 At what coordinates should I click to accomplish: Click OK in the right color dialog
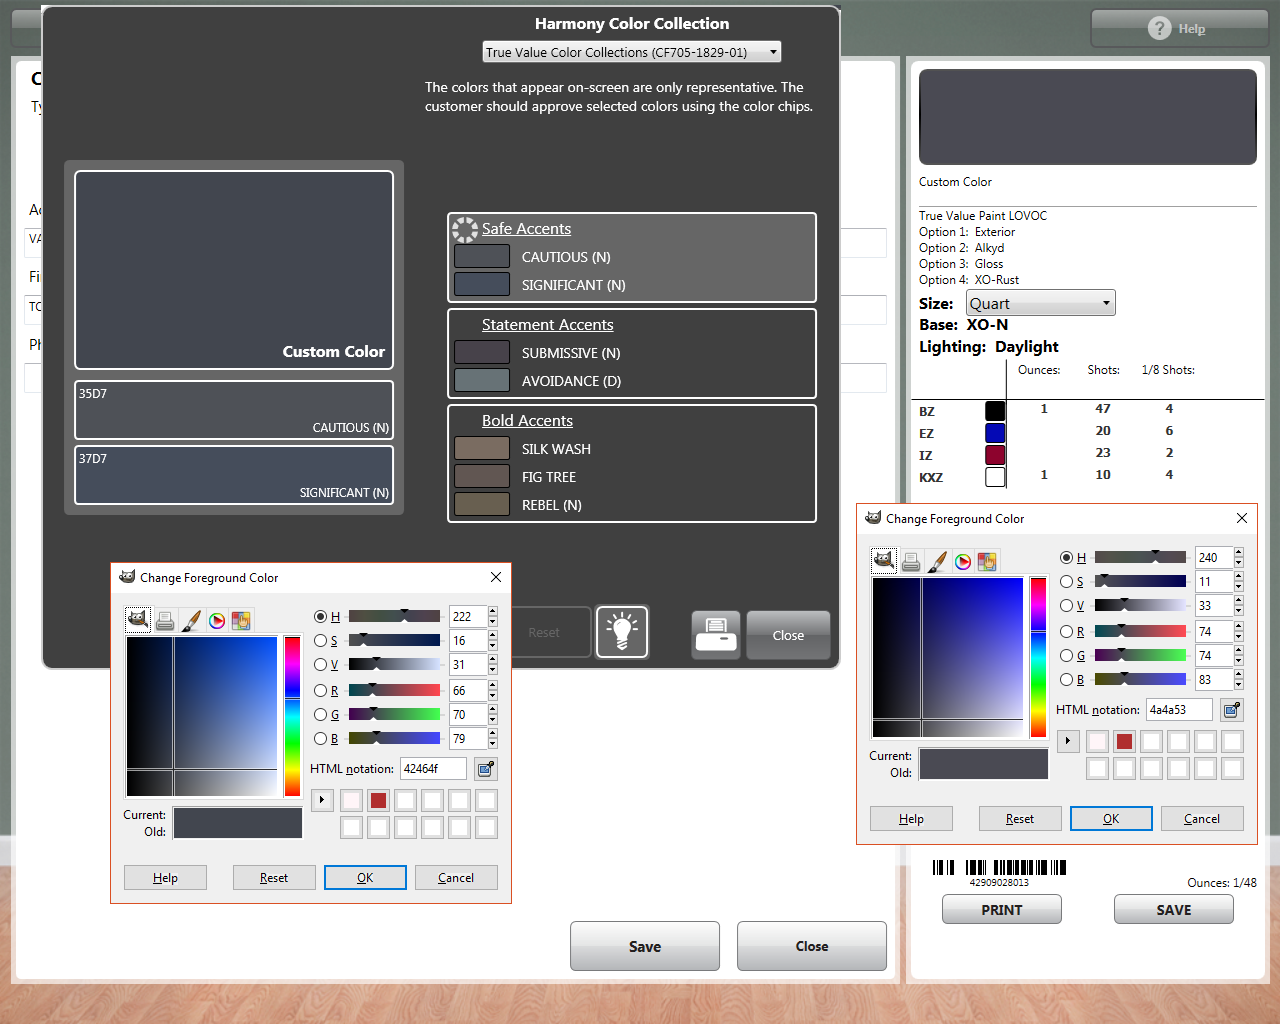click(1111, 819)
